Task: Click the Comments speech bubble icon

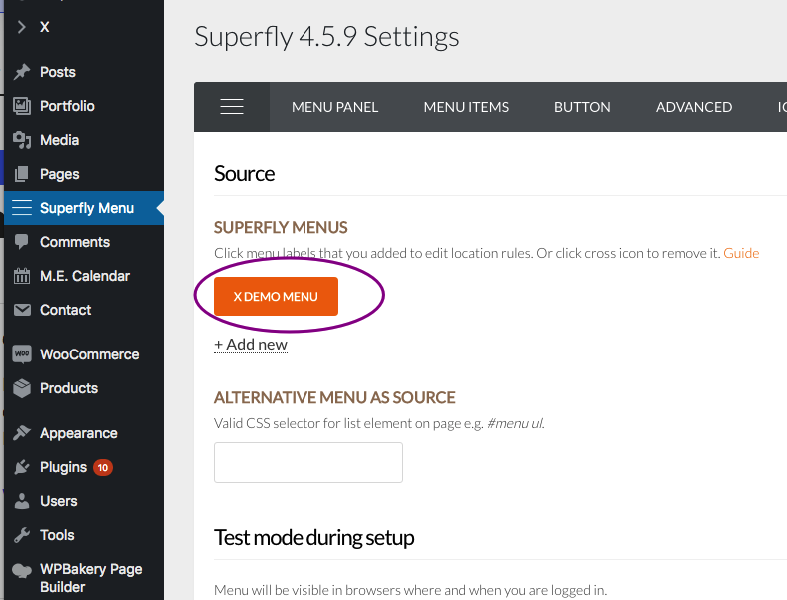Action: tap(22, 242)
